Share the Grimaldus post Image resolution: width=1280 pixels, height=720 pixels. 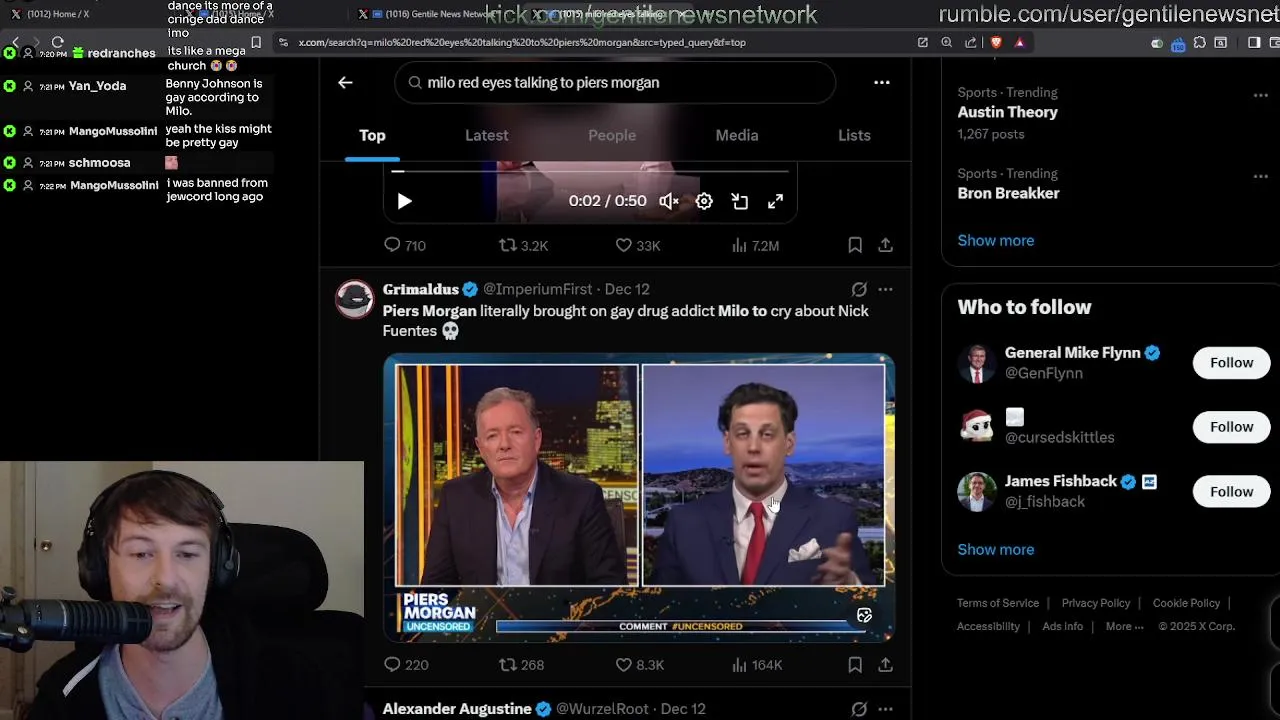pos(885,665)
